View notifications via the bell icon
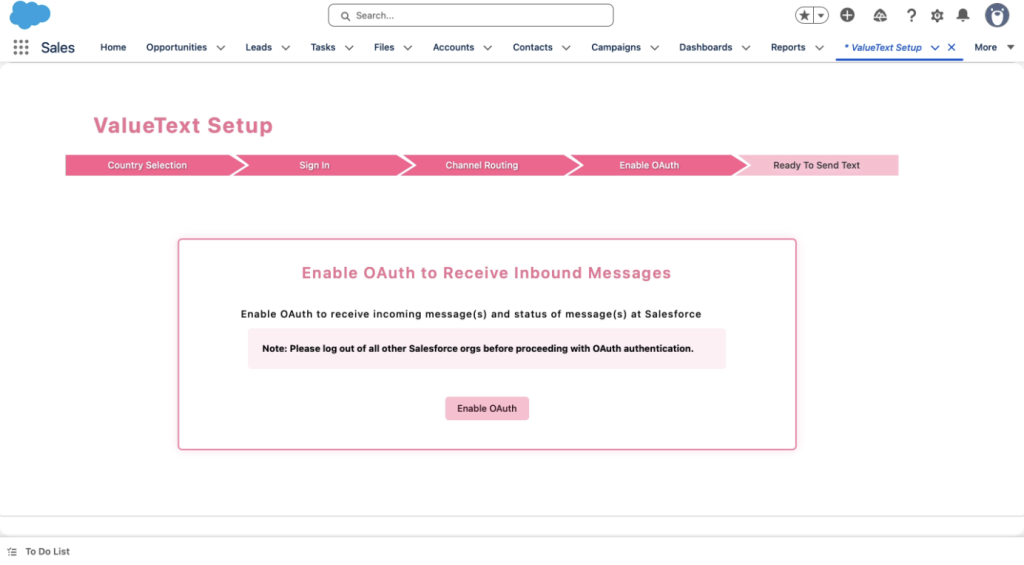Viewport: 1024px width, 565px height. coord(963,15)
